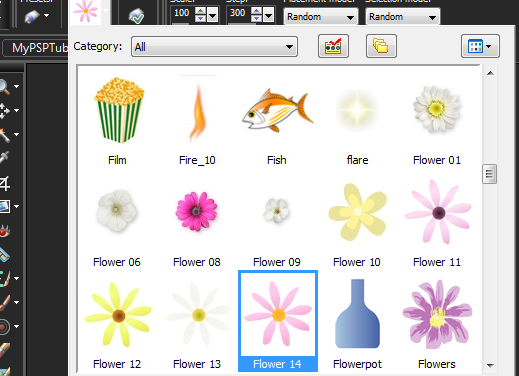Open the Scale slider dropdown arrow
This screenshot has height=376, width=519.
click(x=213, y=15)
